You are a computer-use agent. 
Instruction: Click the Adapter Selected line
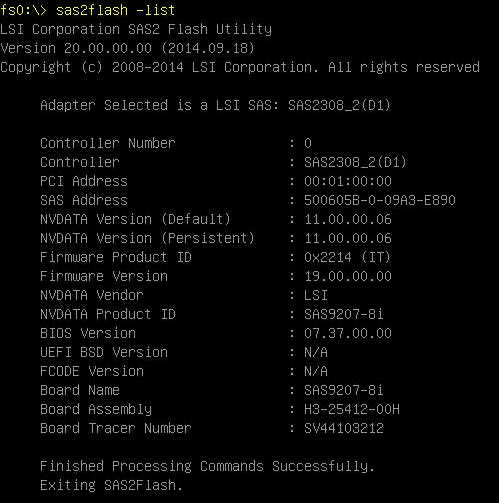(x=215, y=105)
